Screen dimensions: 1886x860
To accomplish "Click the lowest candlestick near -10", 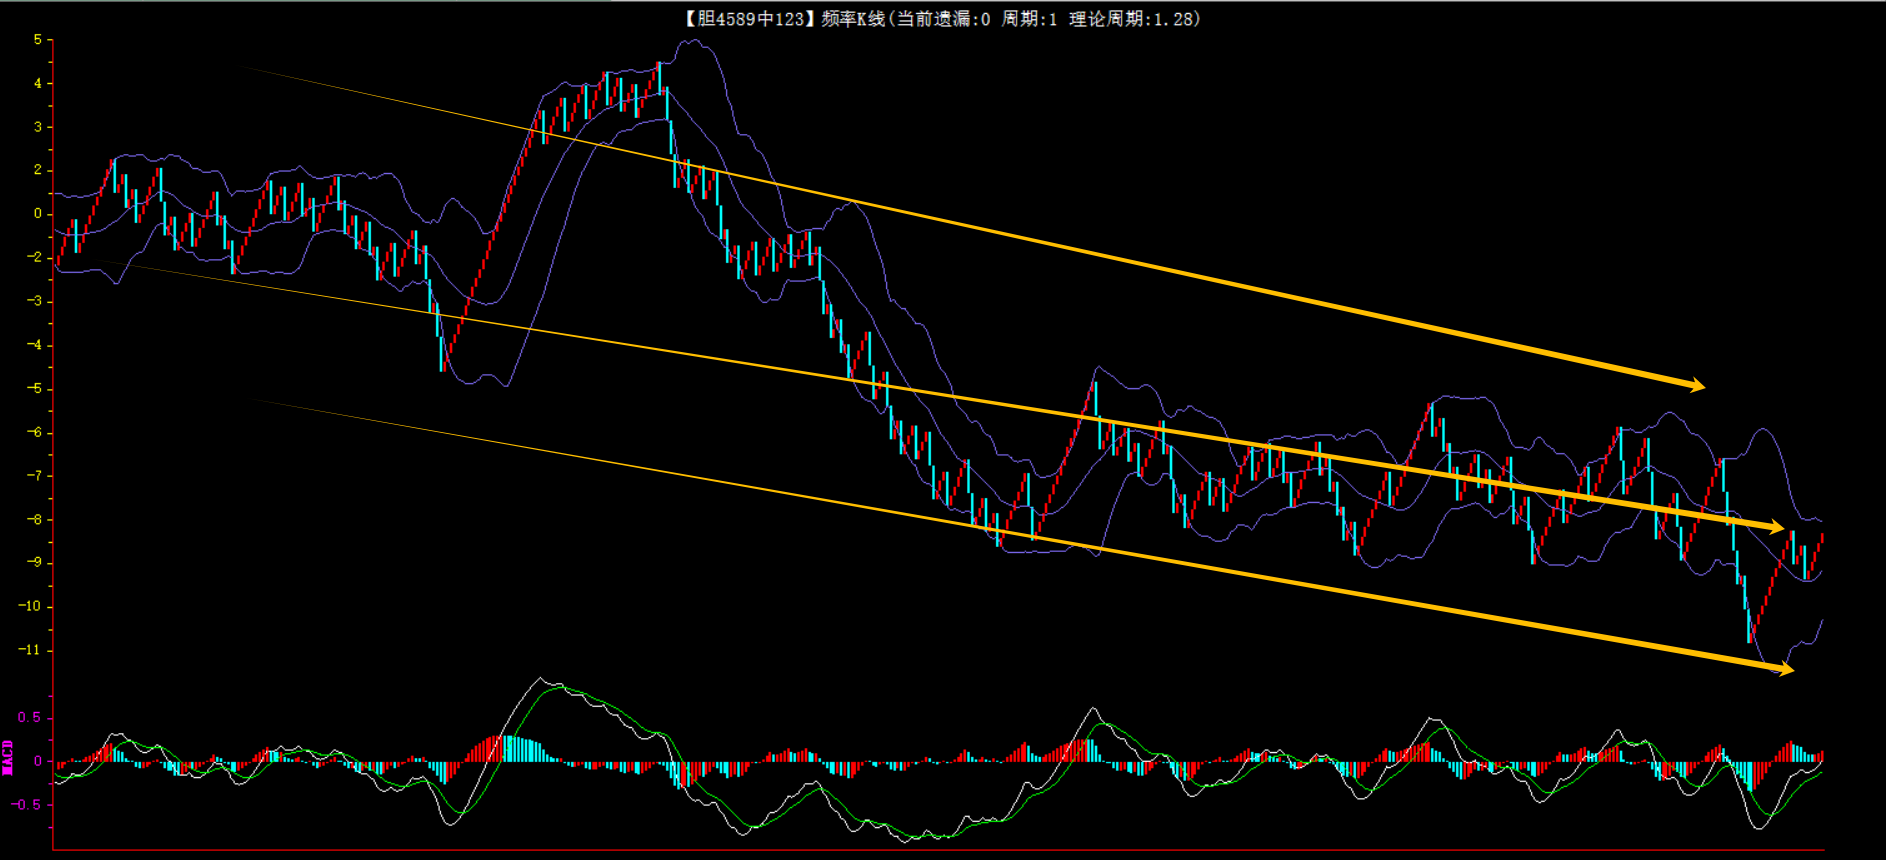I will [x=1749, y=625].
